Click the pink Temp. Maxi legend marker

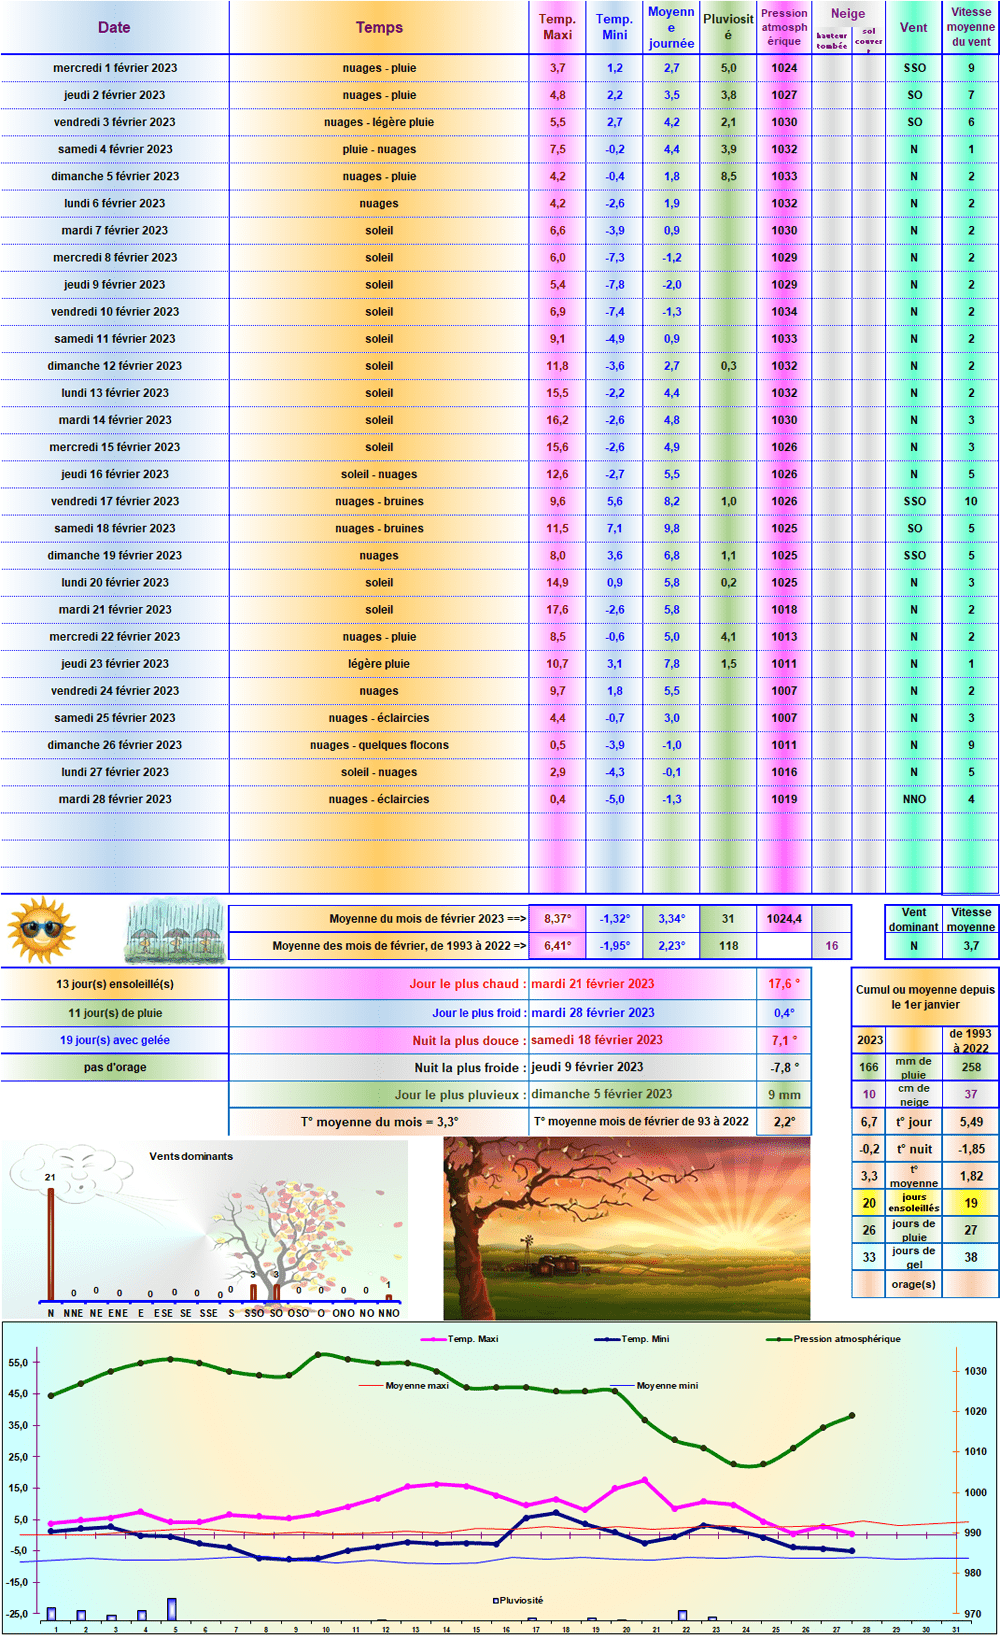[x=433, y=1339]
